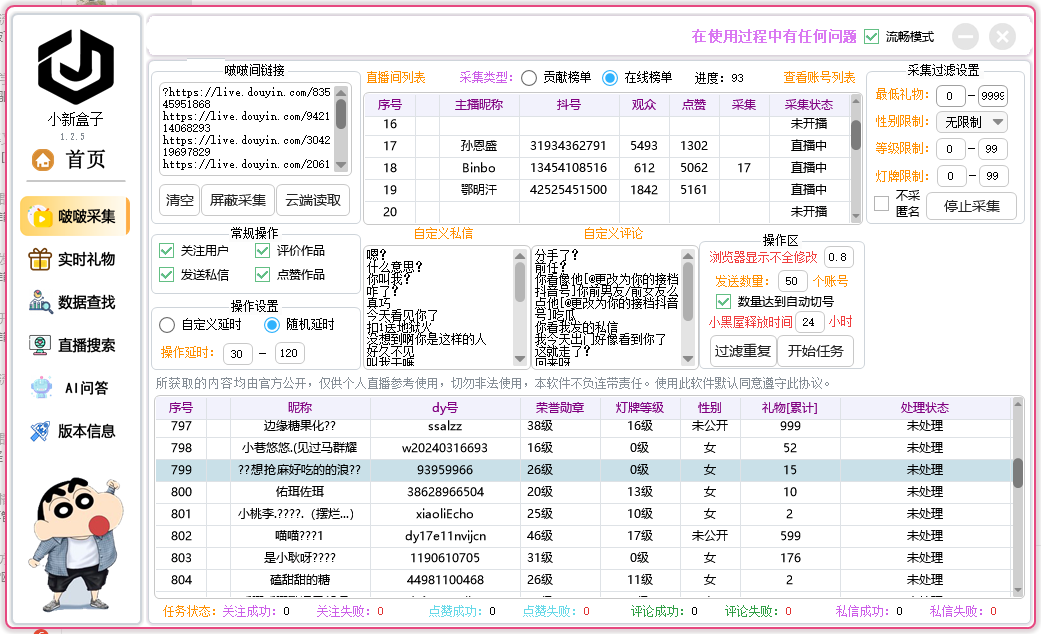Click up arrow of 自定义评论 scrollbar
Image resolution: width=1041 pixels, height=634 pixels.
[688, 256]
